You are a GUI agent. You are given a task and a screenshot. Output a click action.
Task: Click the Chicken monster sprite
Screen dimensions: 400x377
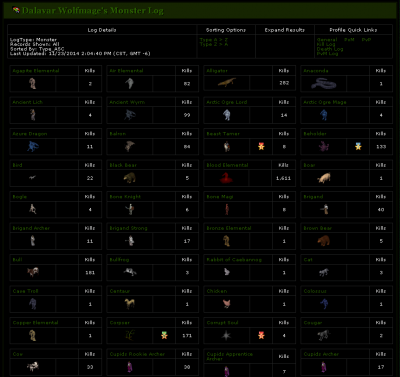[227, 303]
